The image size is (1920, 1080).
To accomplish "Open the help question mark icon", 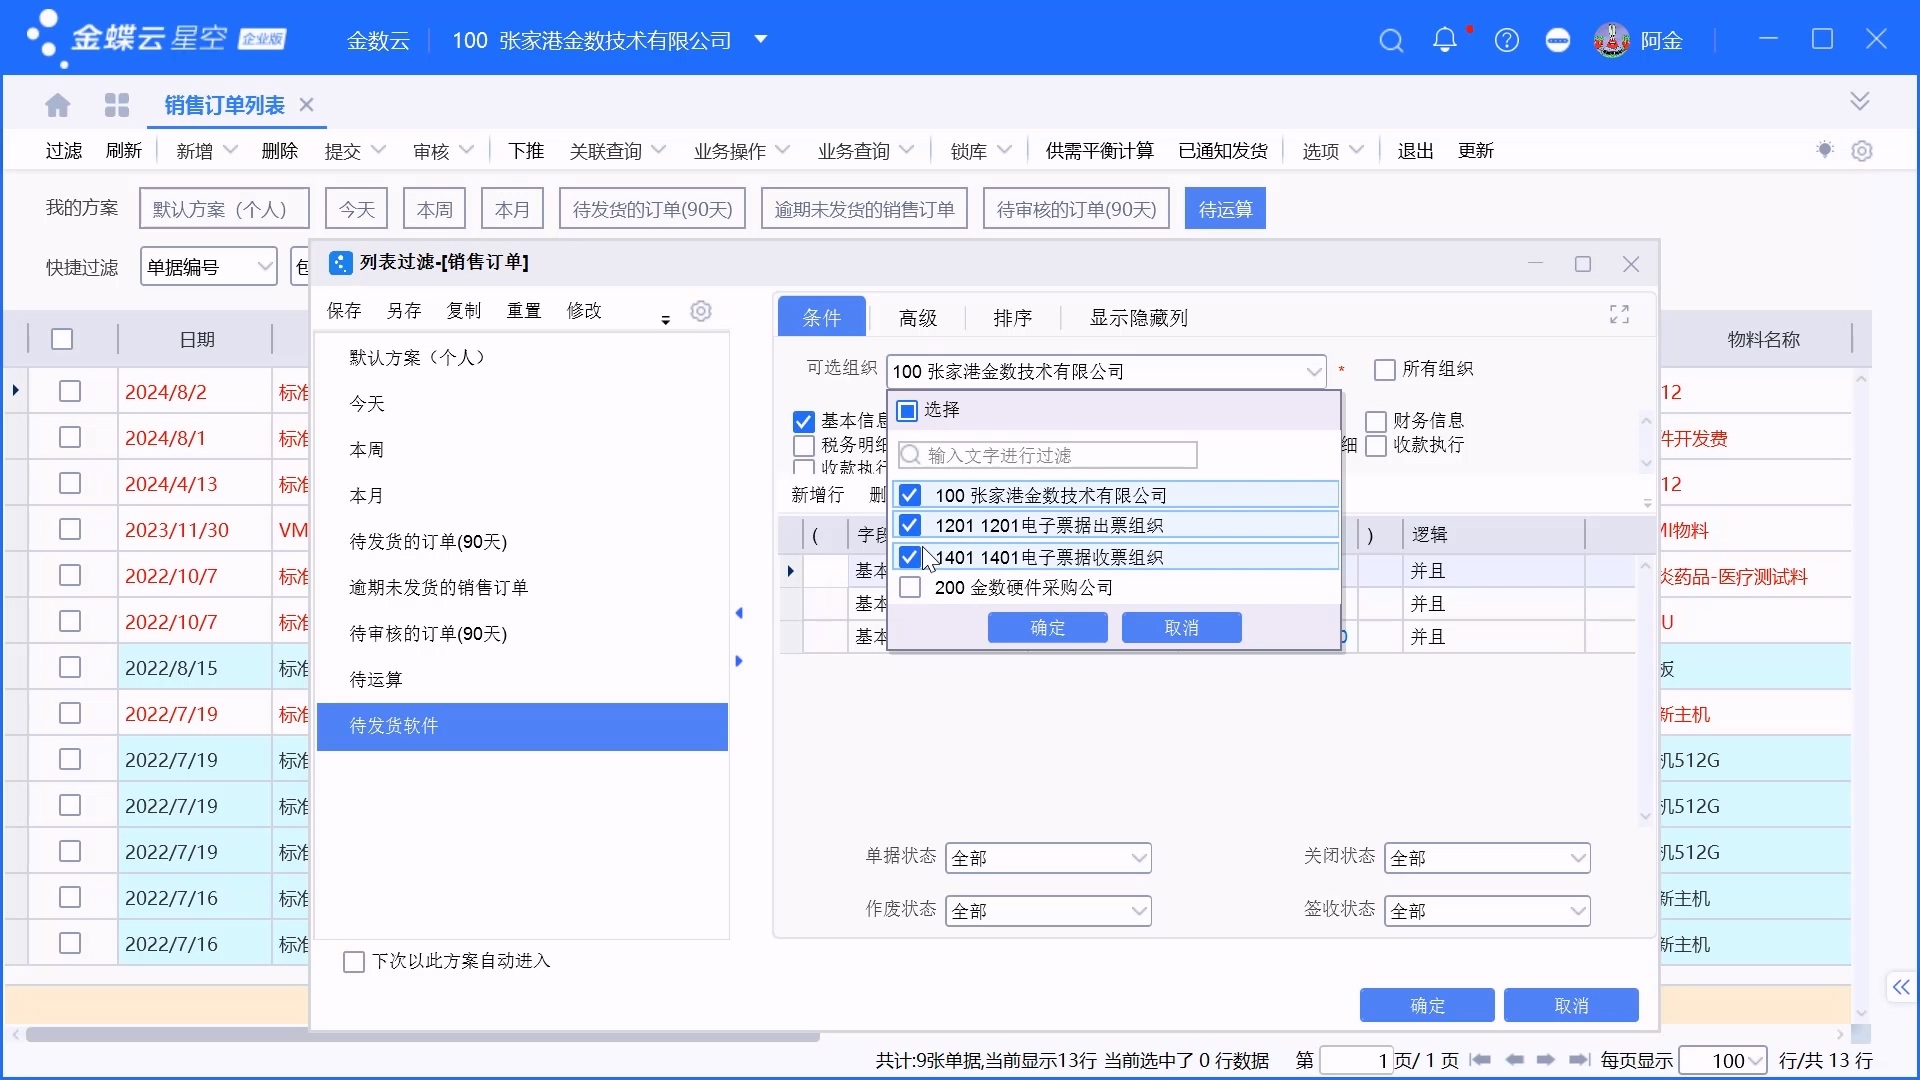I will click(1506, 41).
